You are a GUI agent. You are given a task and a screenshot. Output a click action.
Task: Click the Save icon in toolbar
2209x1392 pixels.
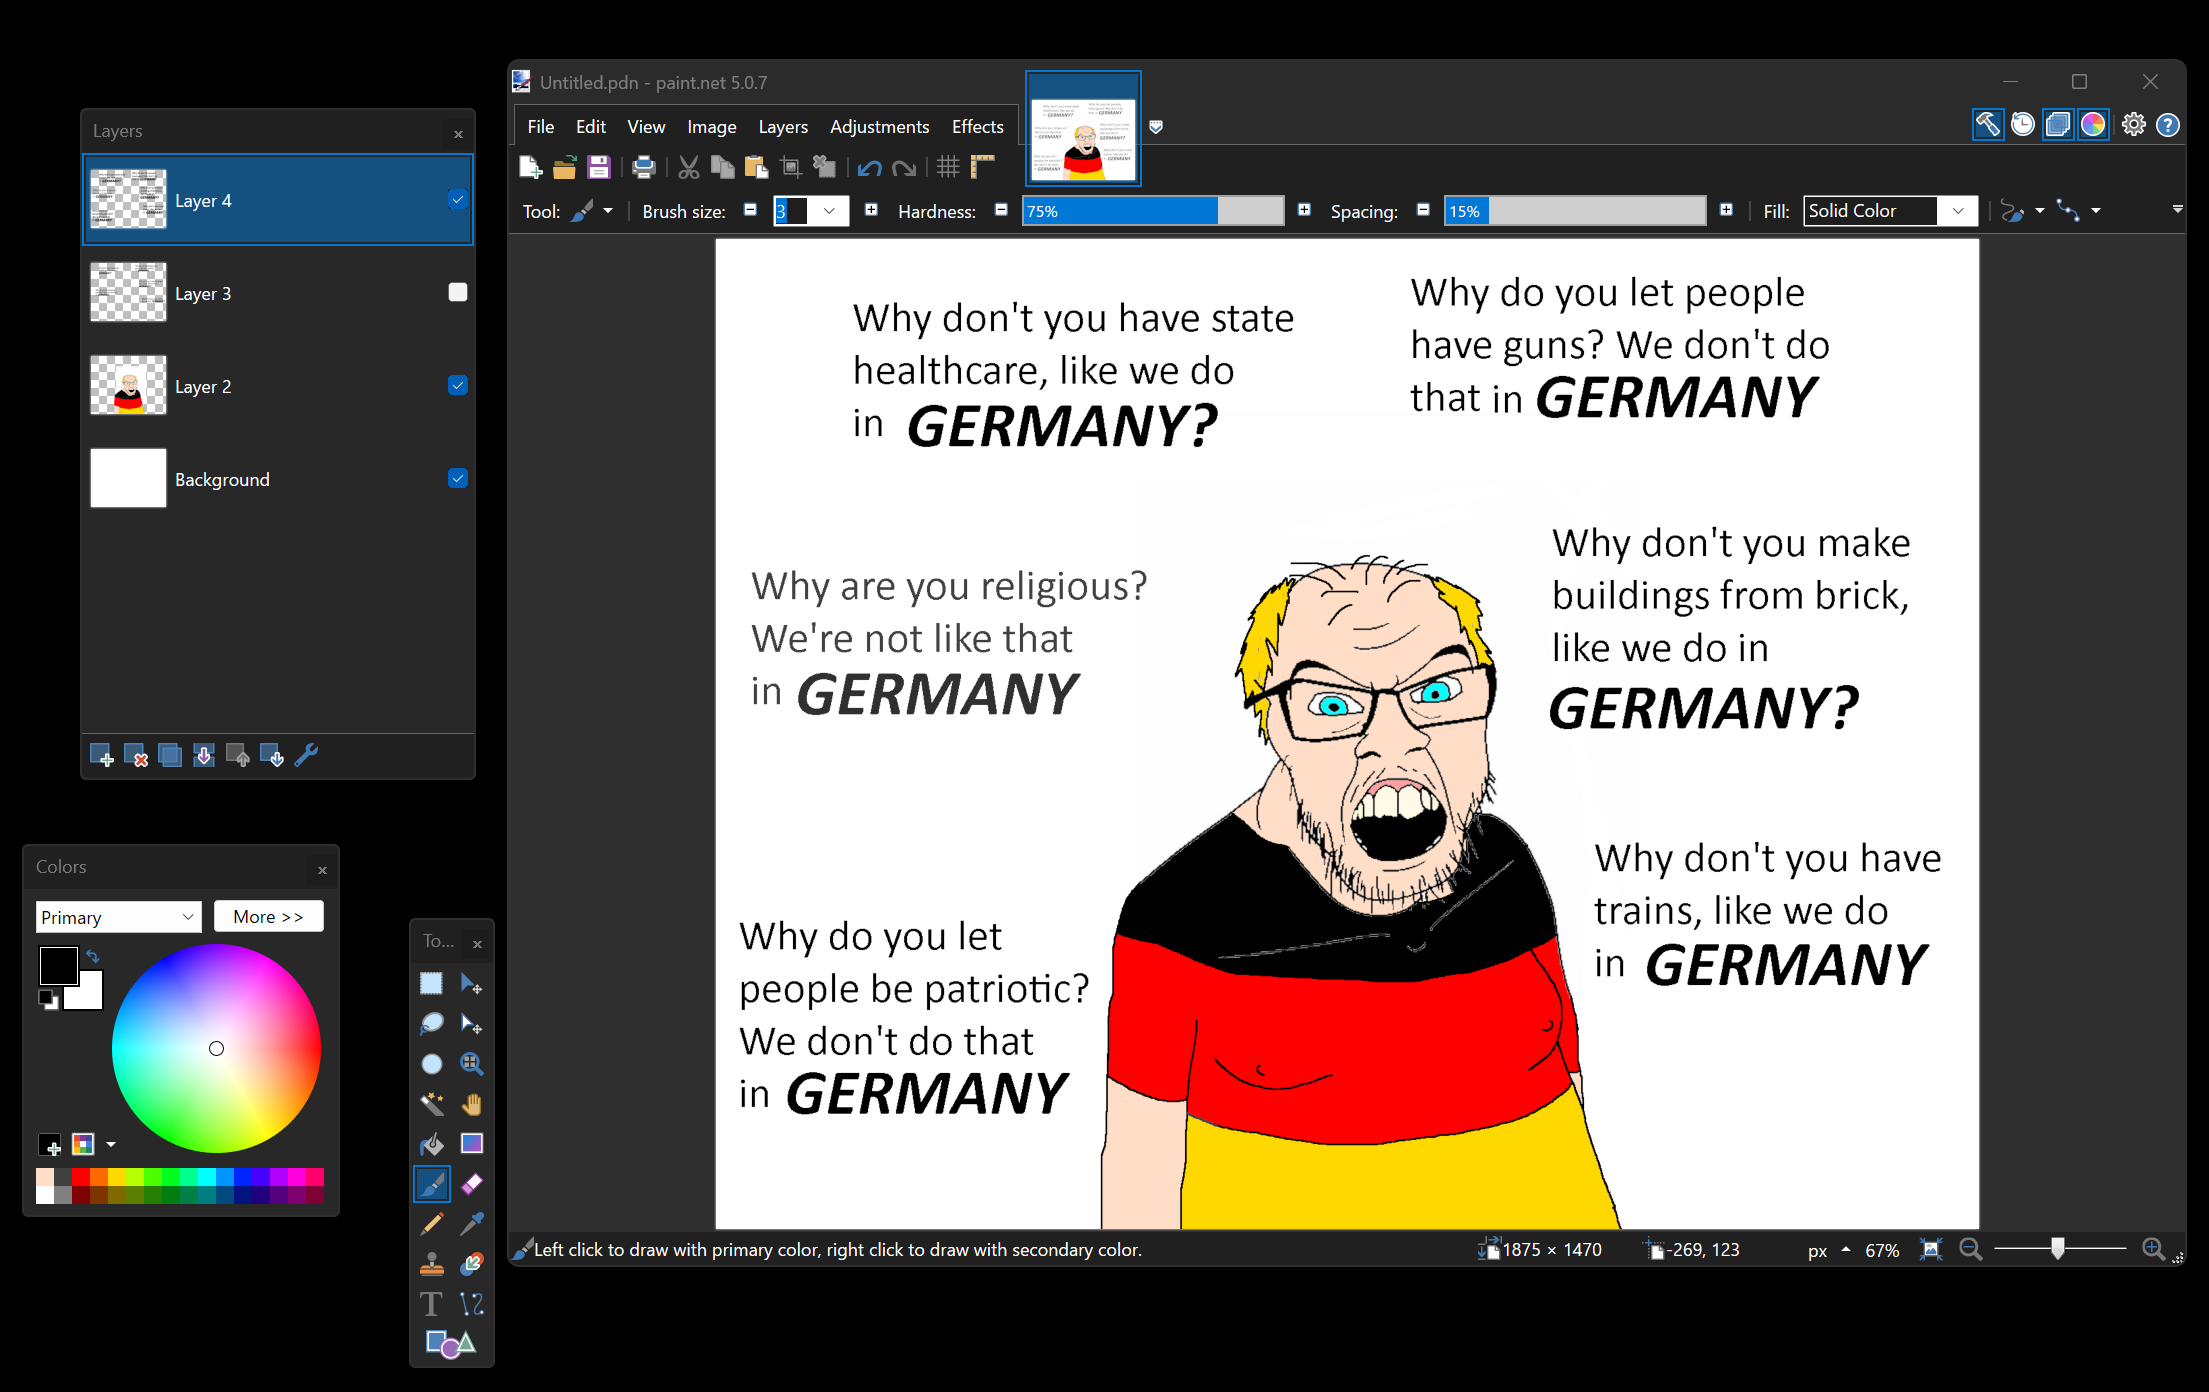click(x=598, y=167)
